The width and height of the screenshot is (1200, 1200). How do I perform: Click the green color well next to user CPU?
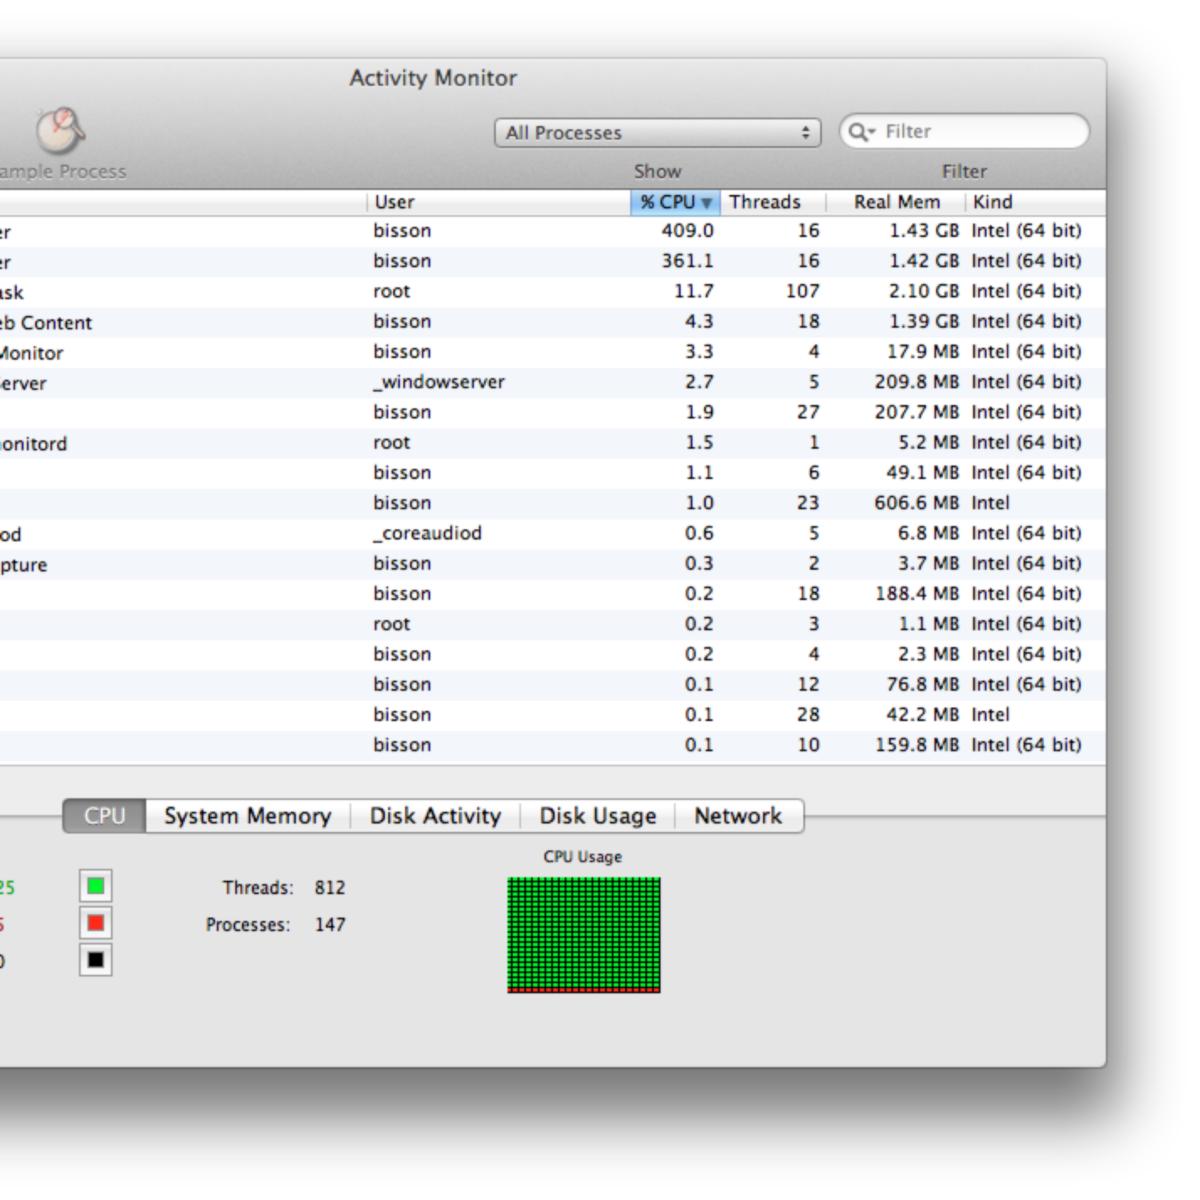point(95,884)
